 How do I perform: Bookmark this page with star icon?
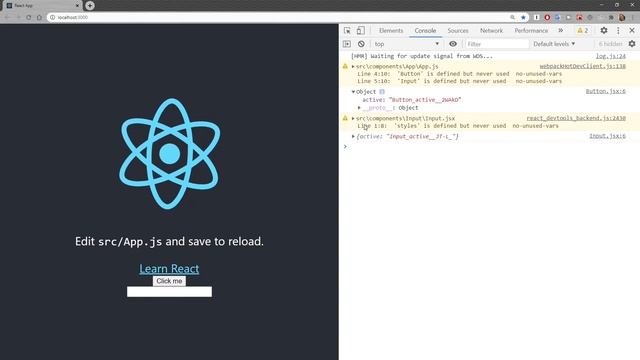coord(523,18)
